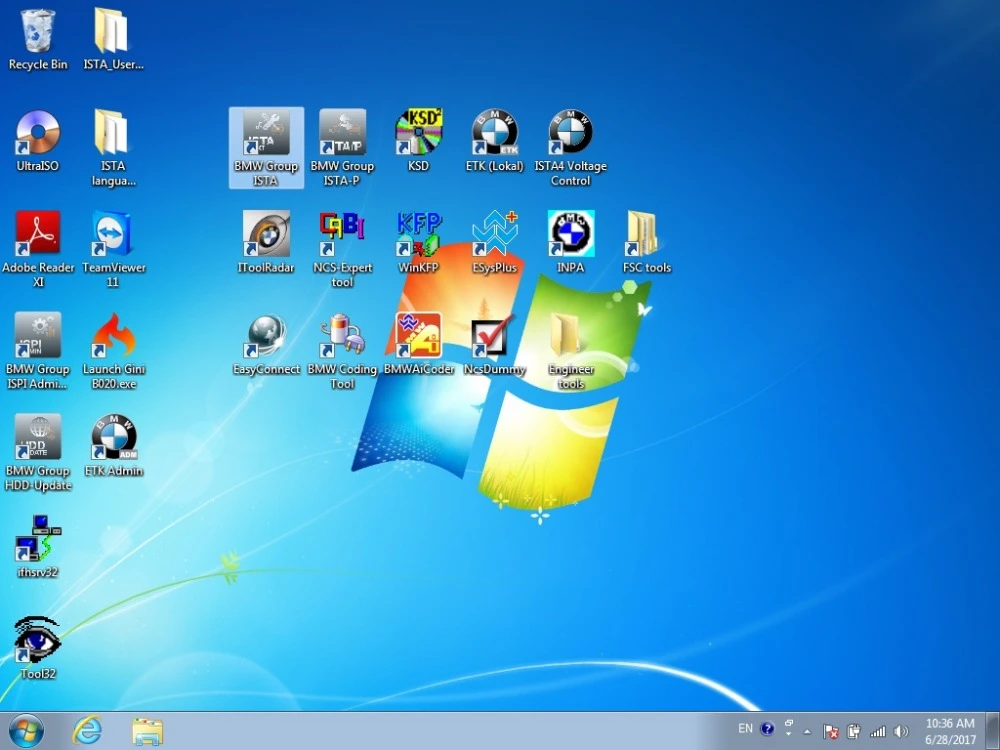
Task: Open Windows Explorer from taskbar
Action: (147, 731)
